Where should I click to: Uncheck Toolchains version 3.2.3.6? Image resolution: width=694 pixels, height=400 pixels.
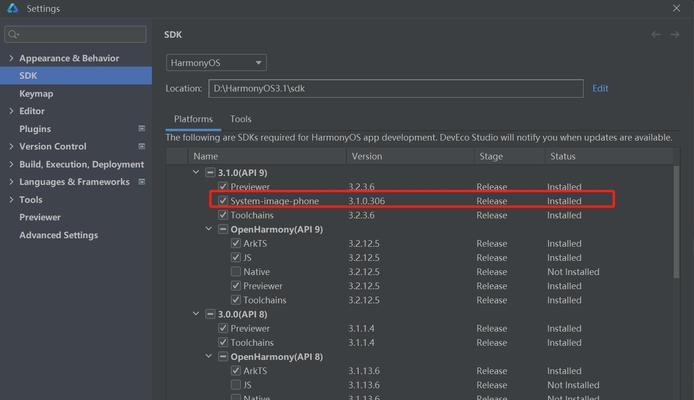click(x=223, y=215)
